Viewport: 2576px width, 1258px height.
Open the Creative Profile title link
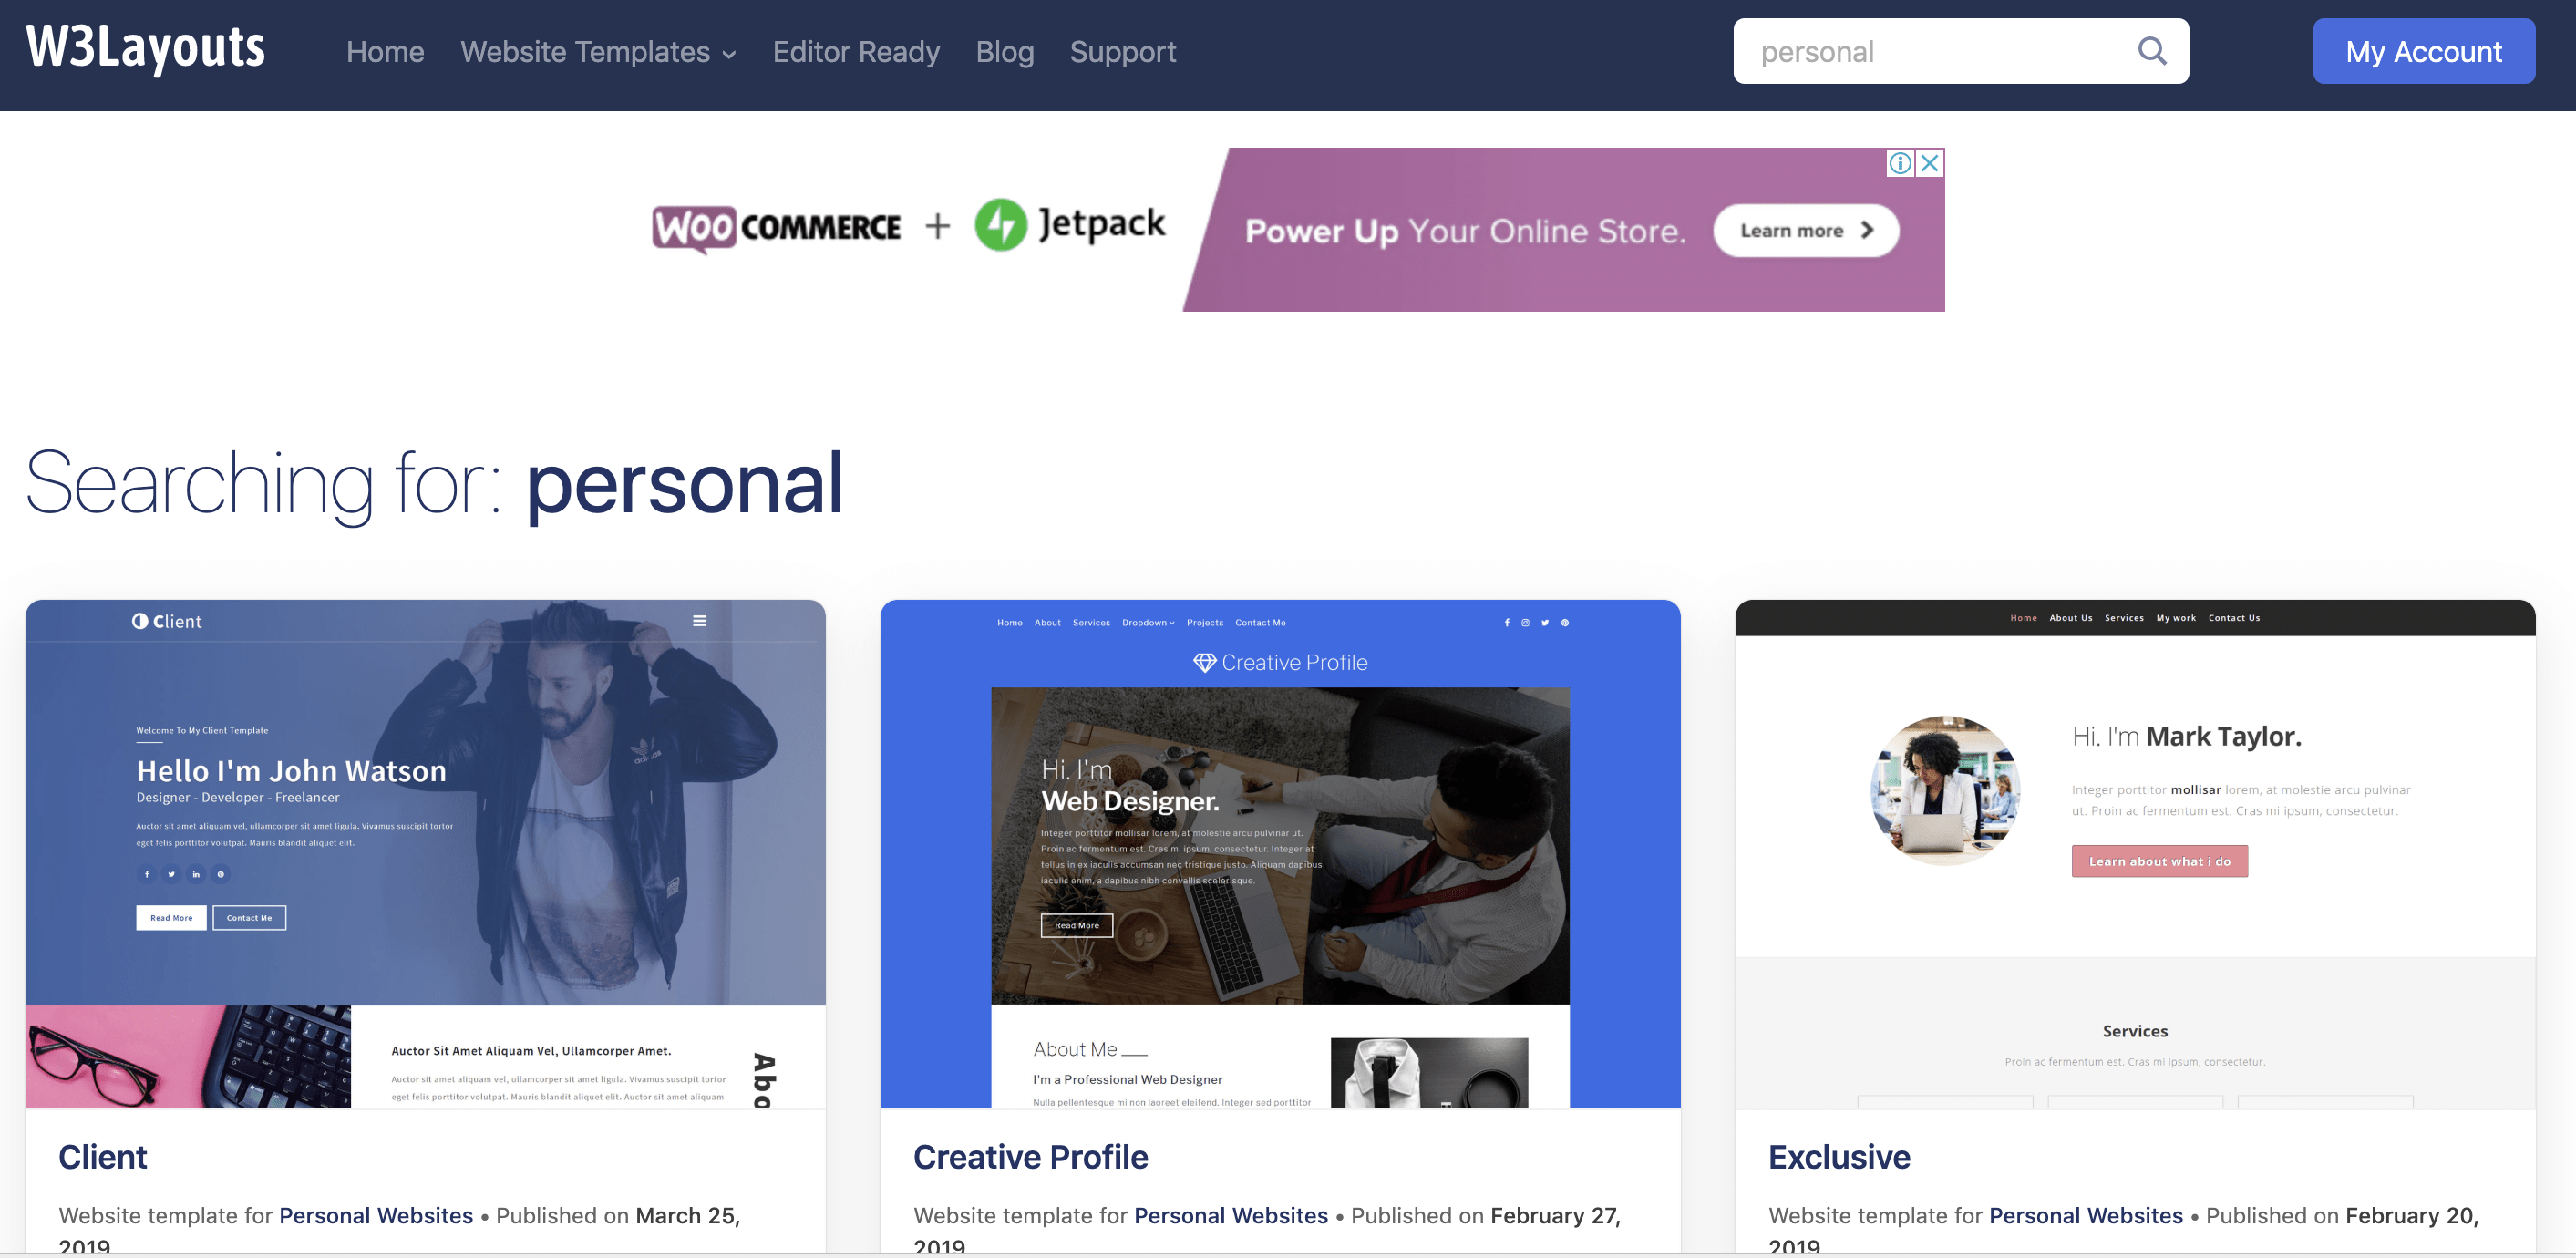(1031, 1157)
